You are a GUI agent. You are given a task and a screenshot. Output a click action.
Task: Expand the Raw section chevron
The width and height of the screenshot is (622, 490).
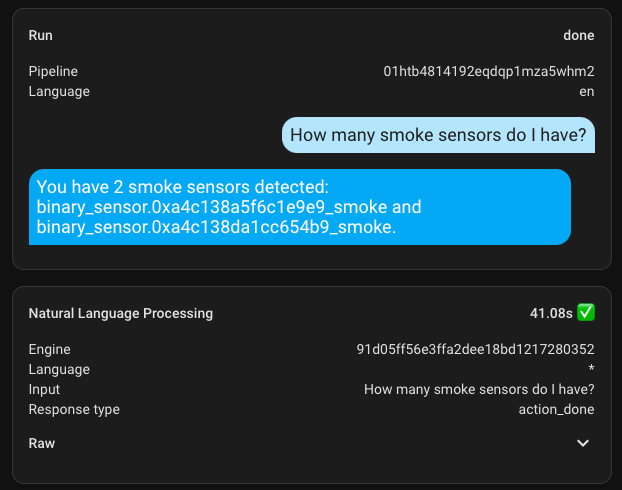584,443
